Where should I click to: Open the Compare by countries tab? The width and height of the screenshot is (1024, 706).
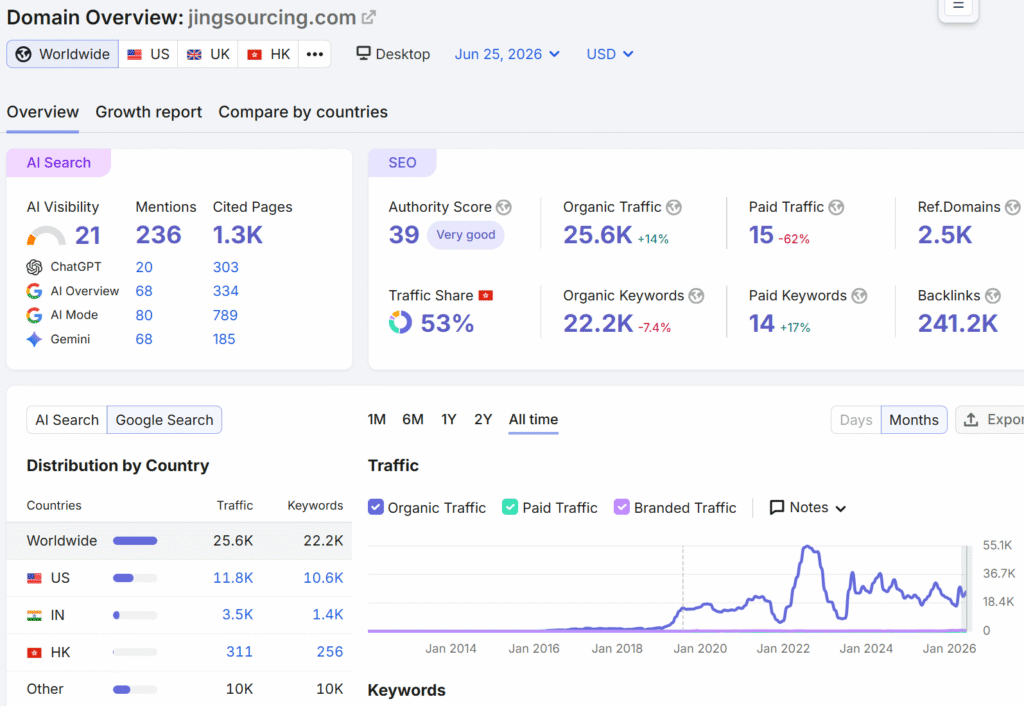pos(303,112)
